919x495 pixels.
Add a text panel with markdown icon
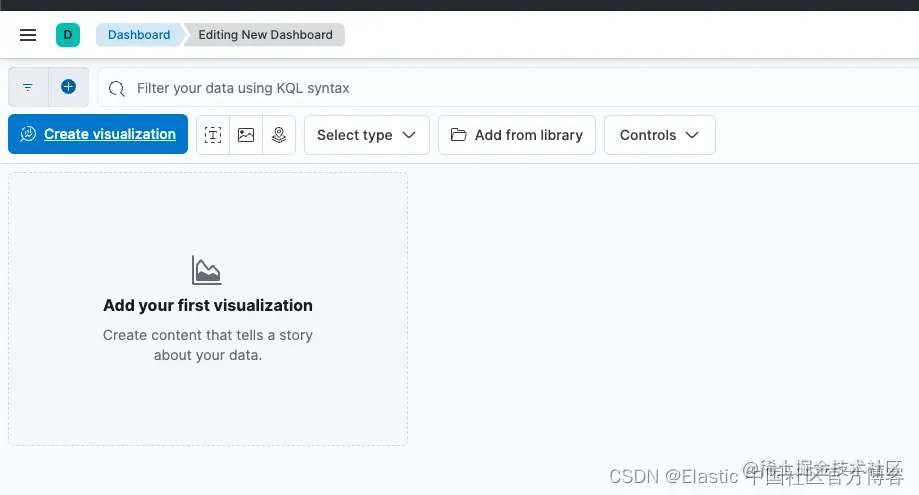pyautogui.click(x=213, y=135)
